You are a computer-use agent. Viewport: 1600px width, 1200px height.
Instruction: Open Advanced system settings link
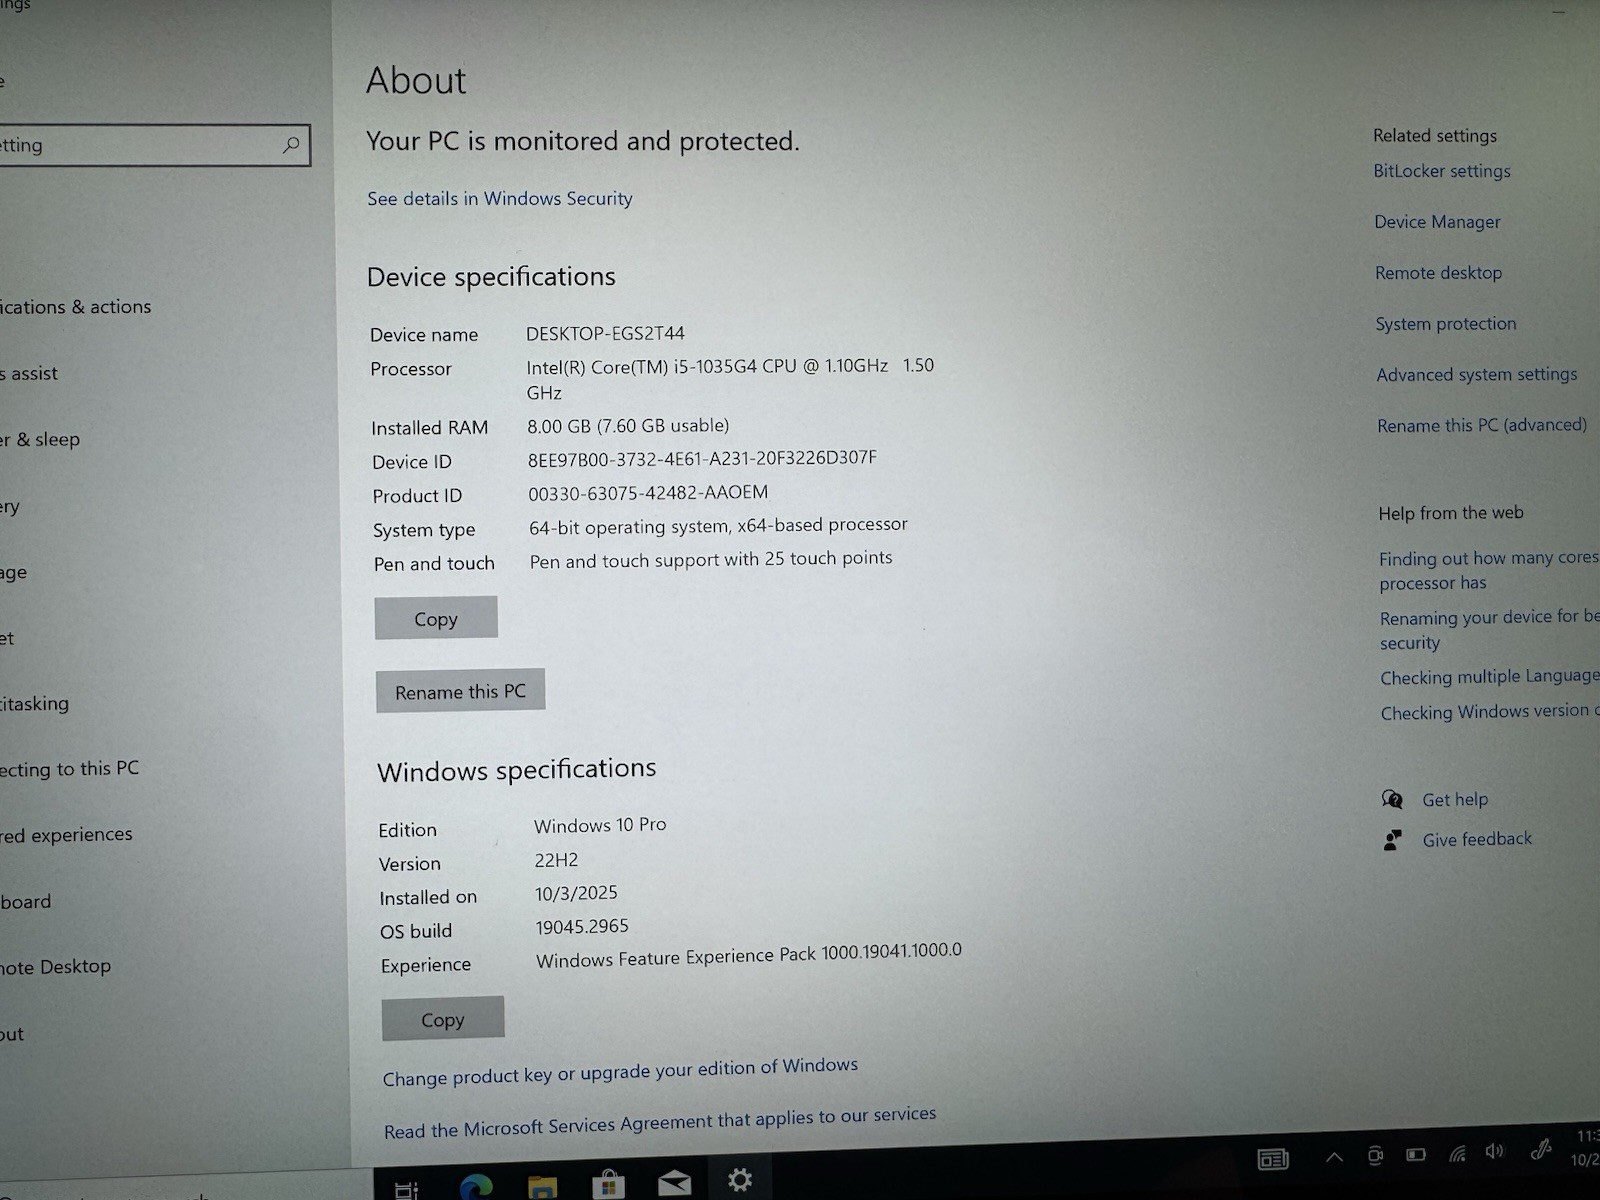[x=1476, y=375]
